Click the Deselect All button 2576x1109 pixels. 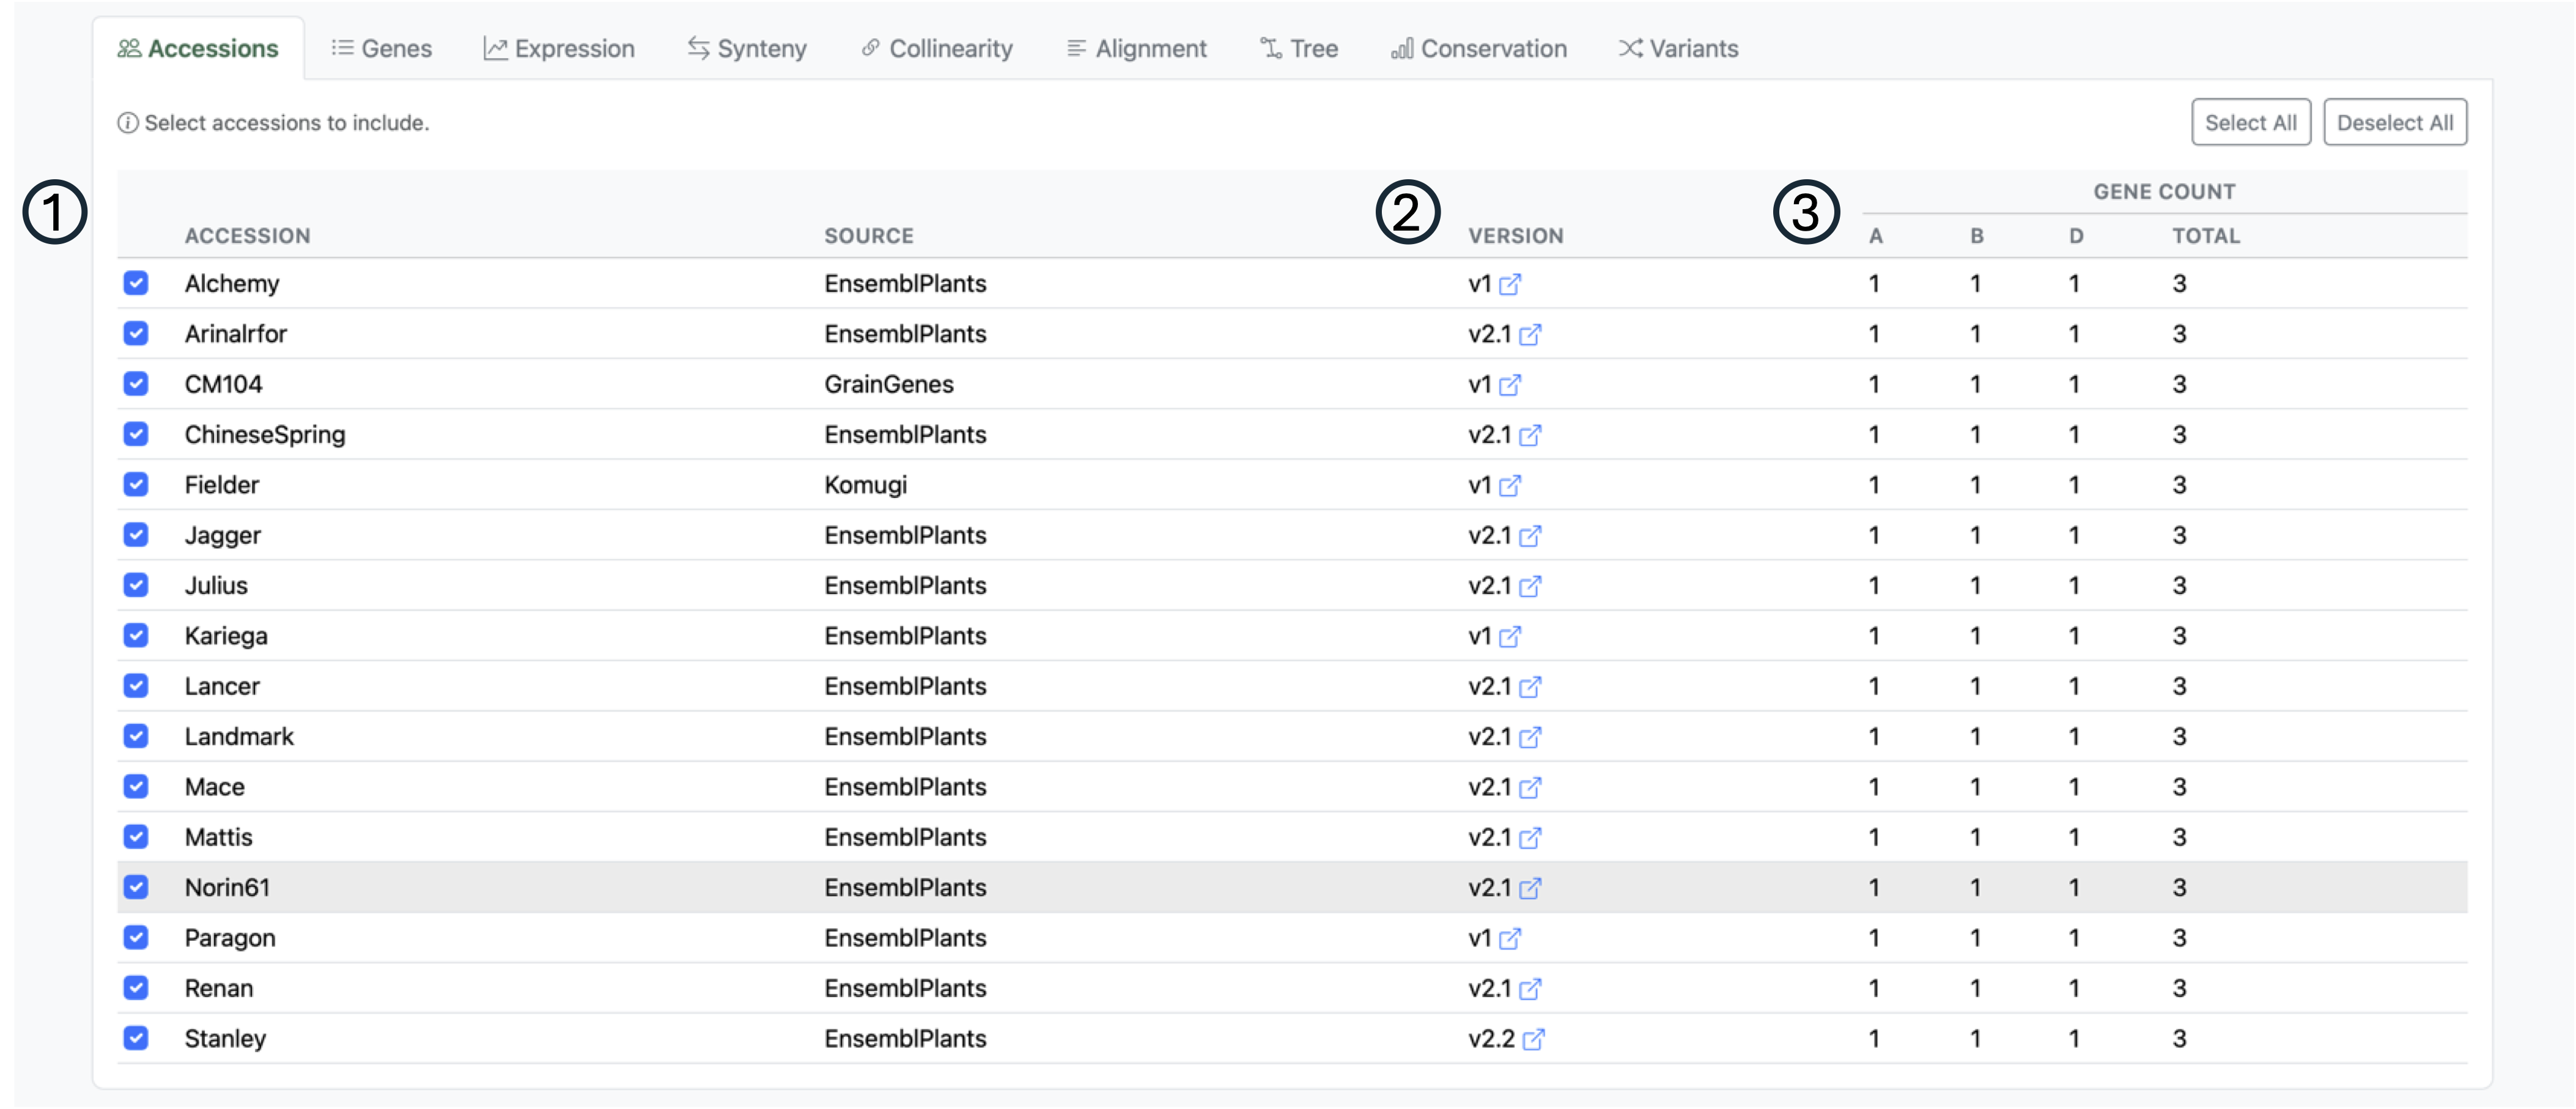tap(2395, 122)
